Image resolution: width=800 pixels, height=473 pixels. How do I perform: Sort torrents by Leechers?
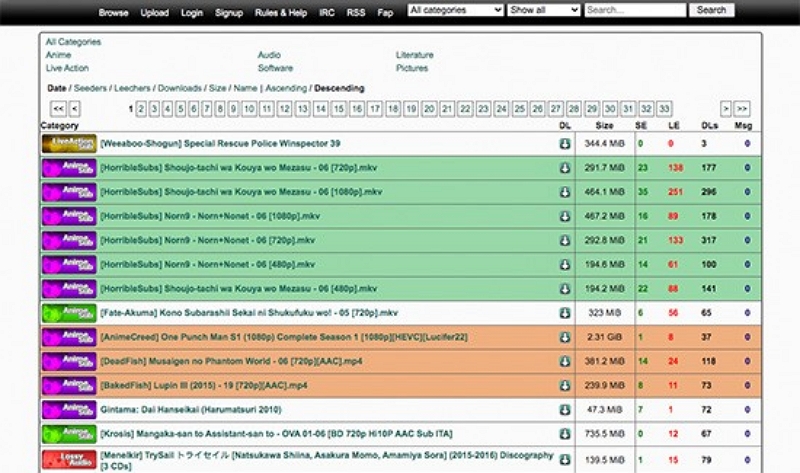[x=132, y=88]
